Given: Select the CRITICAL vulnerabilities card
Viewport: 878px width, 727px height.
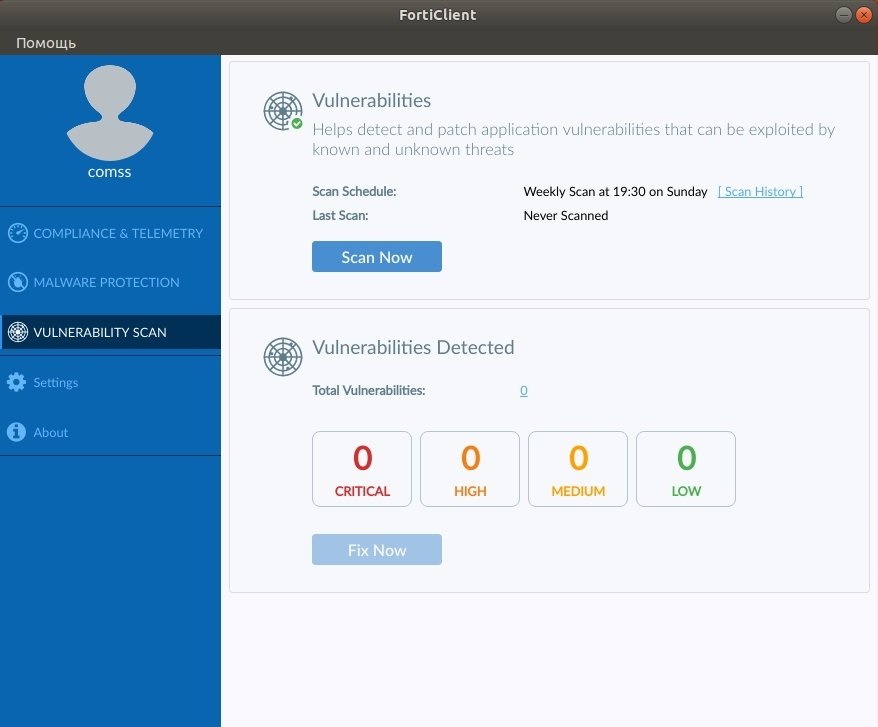Looking at the screenshot, I should [362, 469].
